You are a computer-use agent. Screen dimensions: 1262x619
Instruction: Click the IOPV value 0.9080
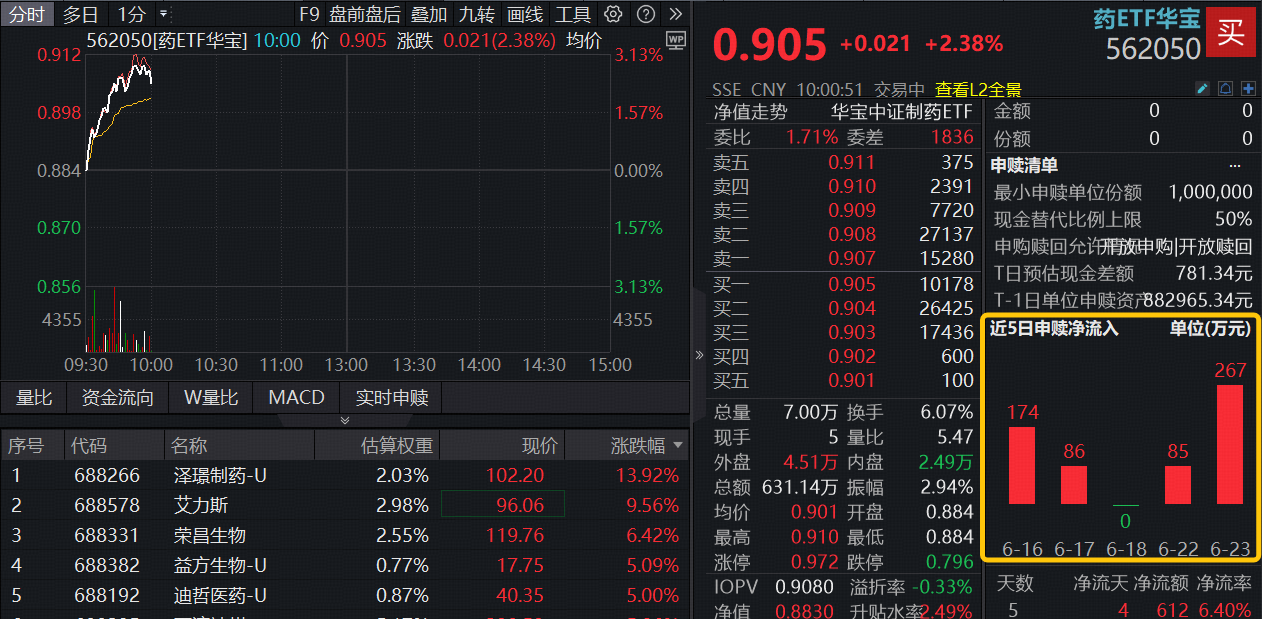805,587
